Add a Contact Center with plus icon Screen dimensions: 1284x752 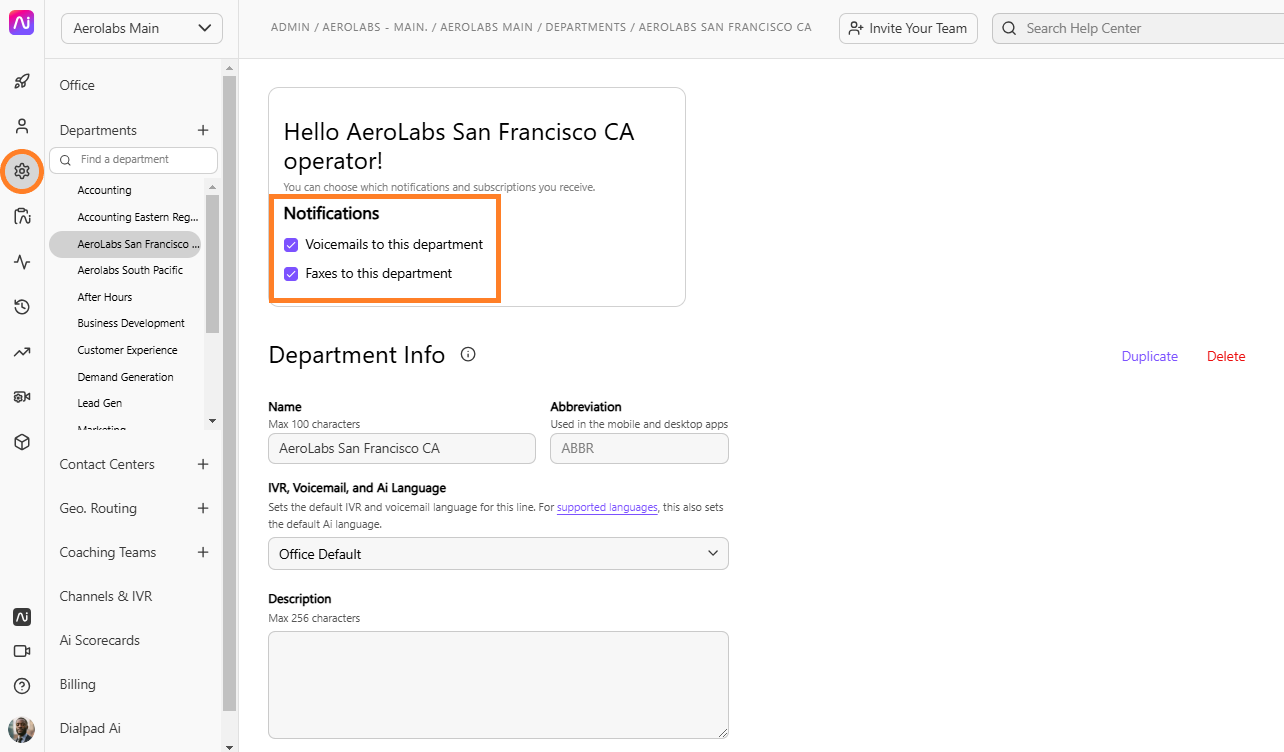coord(203,464)
